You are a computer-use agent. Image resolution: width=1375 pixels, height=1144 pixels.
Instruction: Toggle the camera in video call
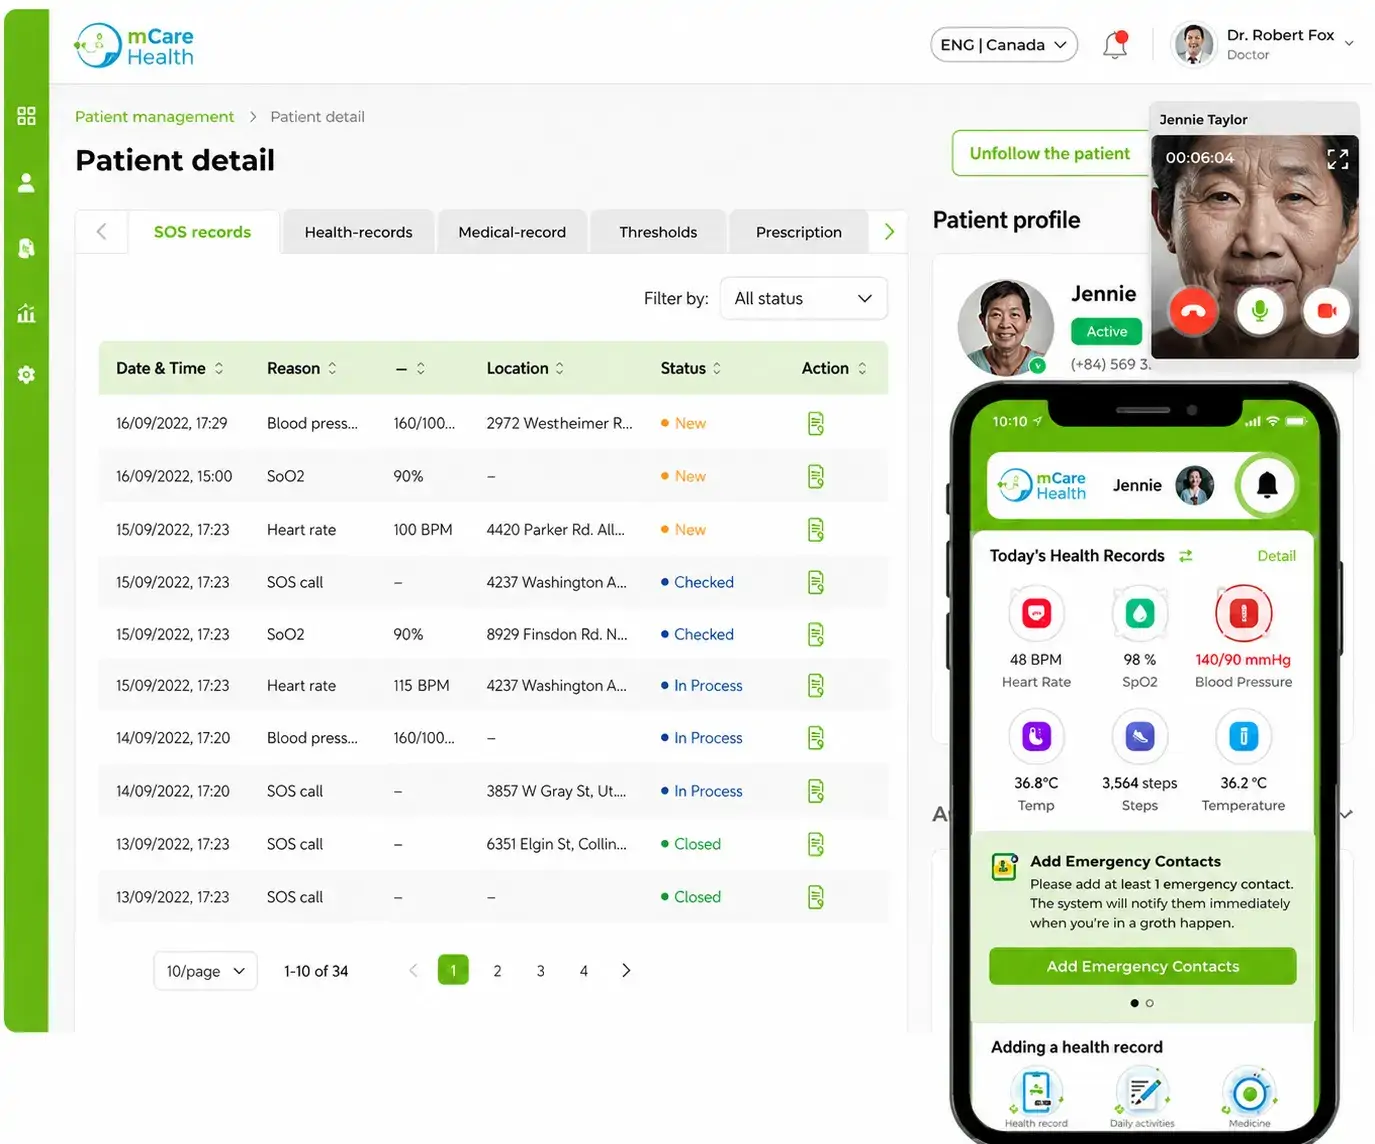1327,311
